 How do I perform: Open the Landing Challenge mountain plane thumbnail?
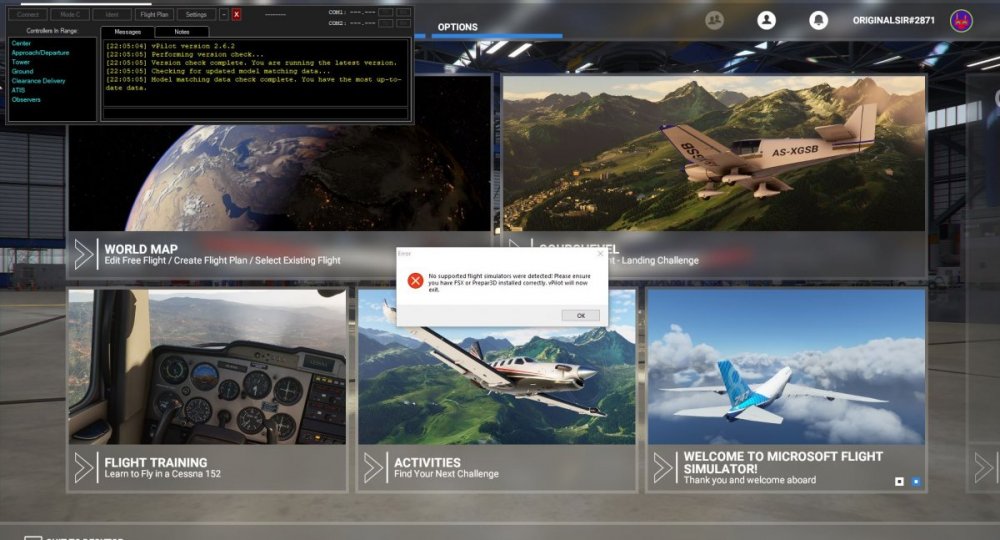(714, 154)
